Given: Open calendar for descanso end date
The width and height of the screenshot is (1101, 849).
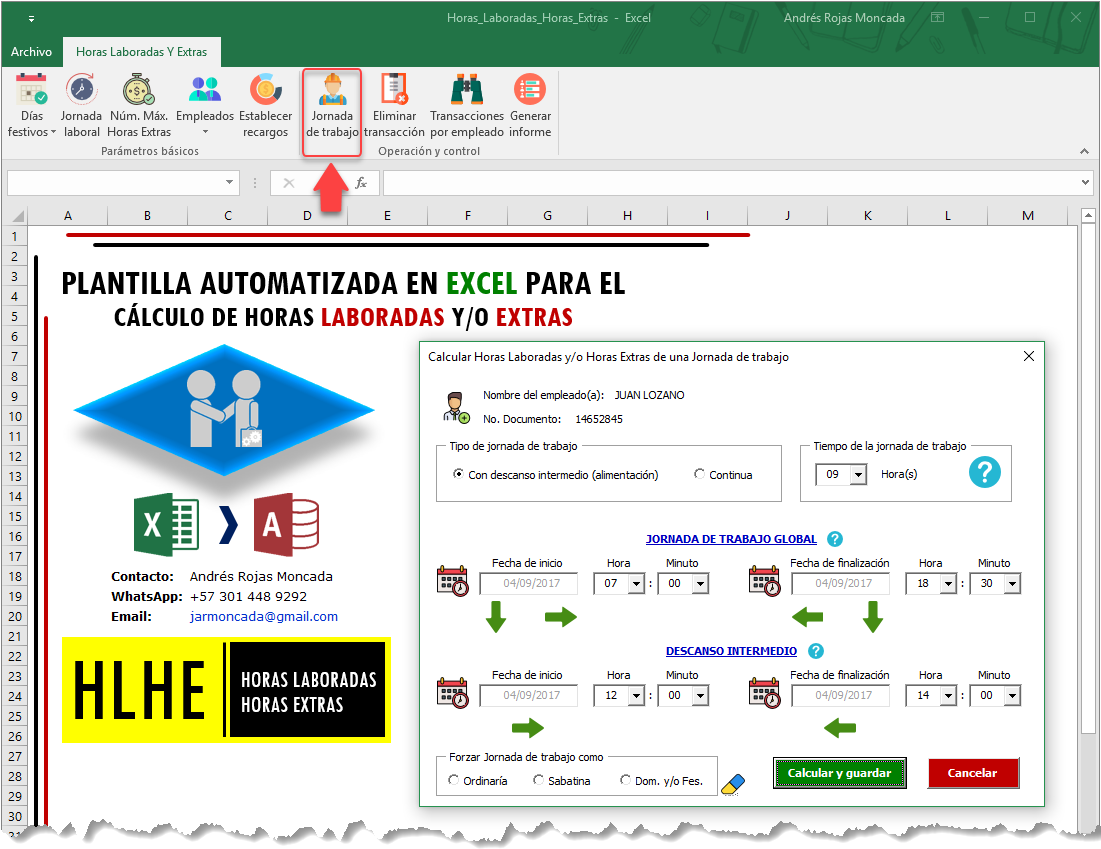Looking at the screenshot, I should [x=764, y=693].
